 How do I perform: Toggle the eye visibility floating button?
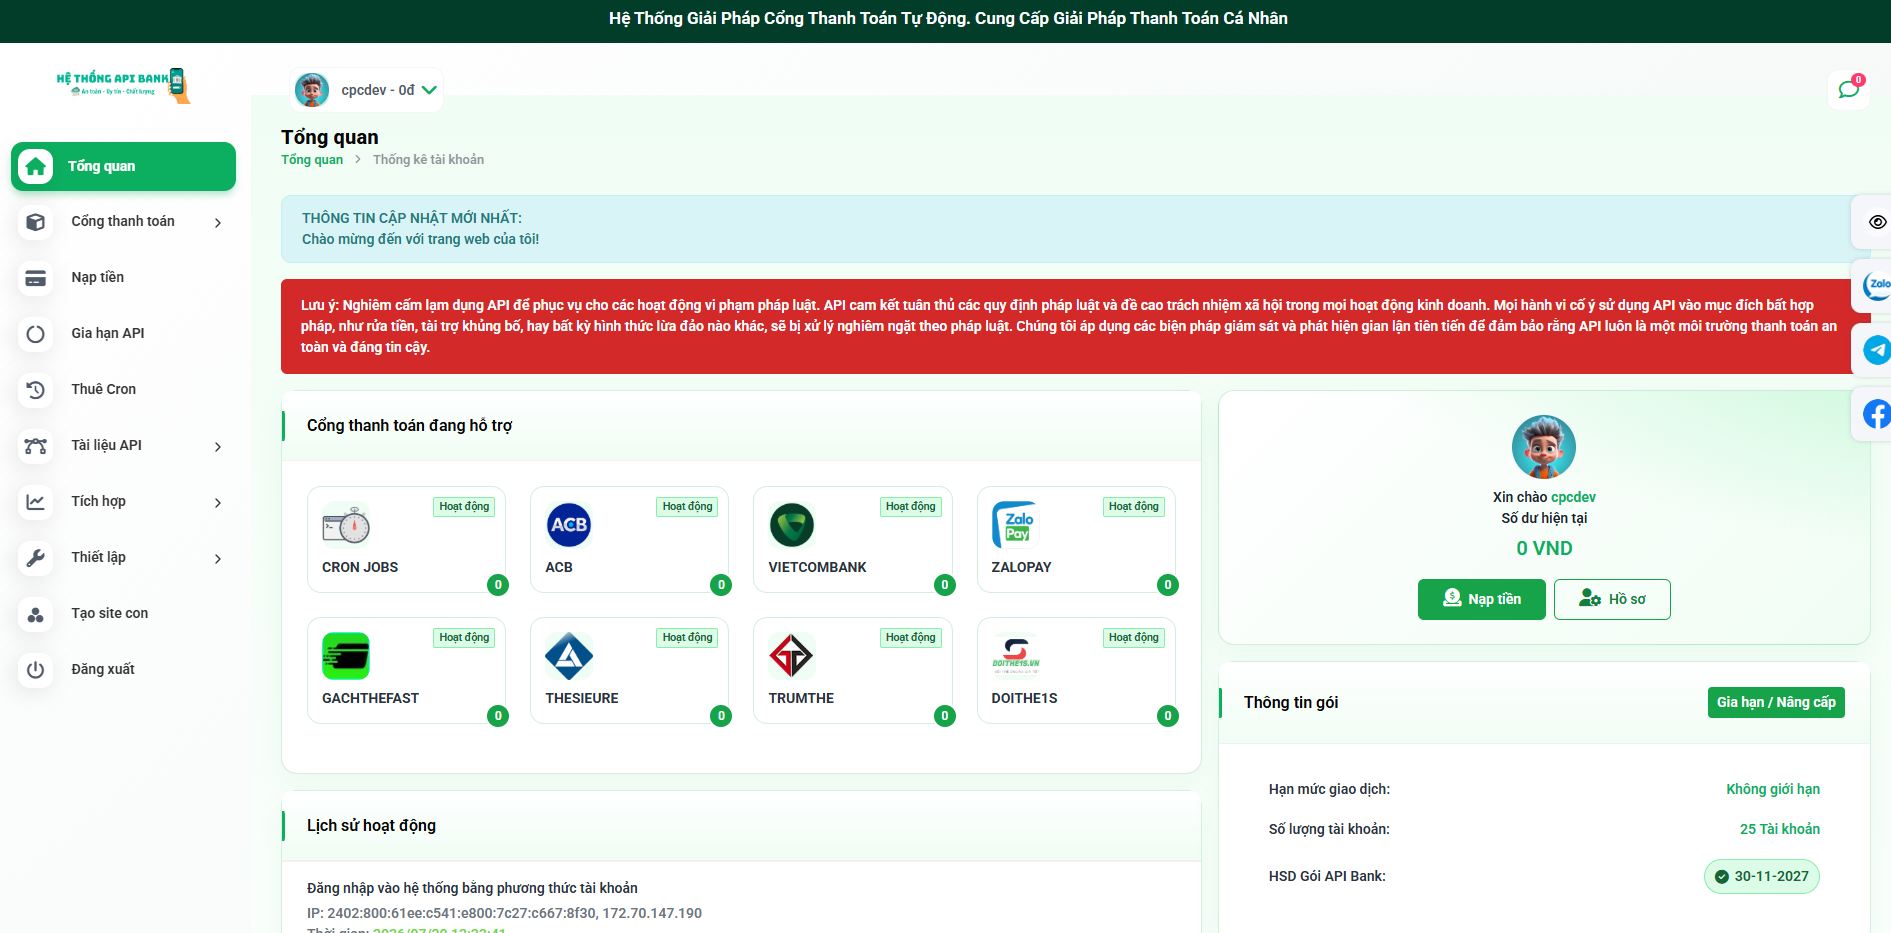click(1877, 222)
